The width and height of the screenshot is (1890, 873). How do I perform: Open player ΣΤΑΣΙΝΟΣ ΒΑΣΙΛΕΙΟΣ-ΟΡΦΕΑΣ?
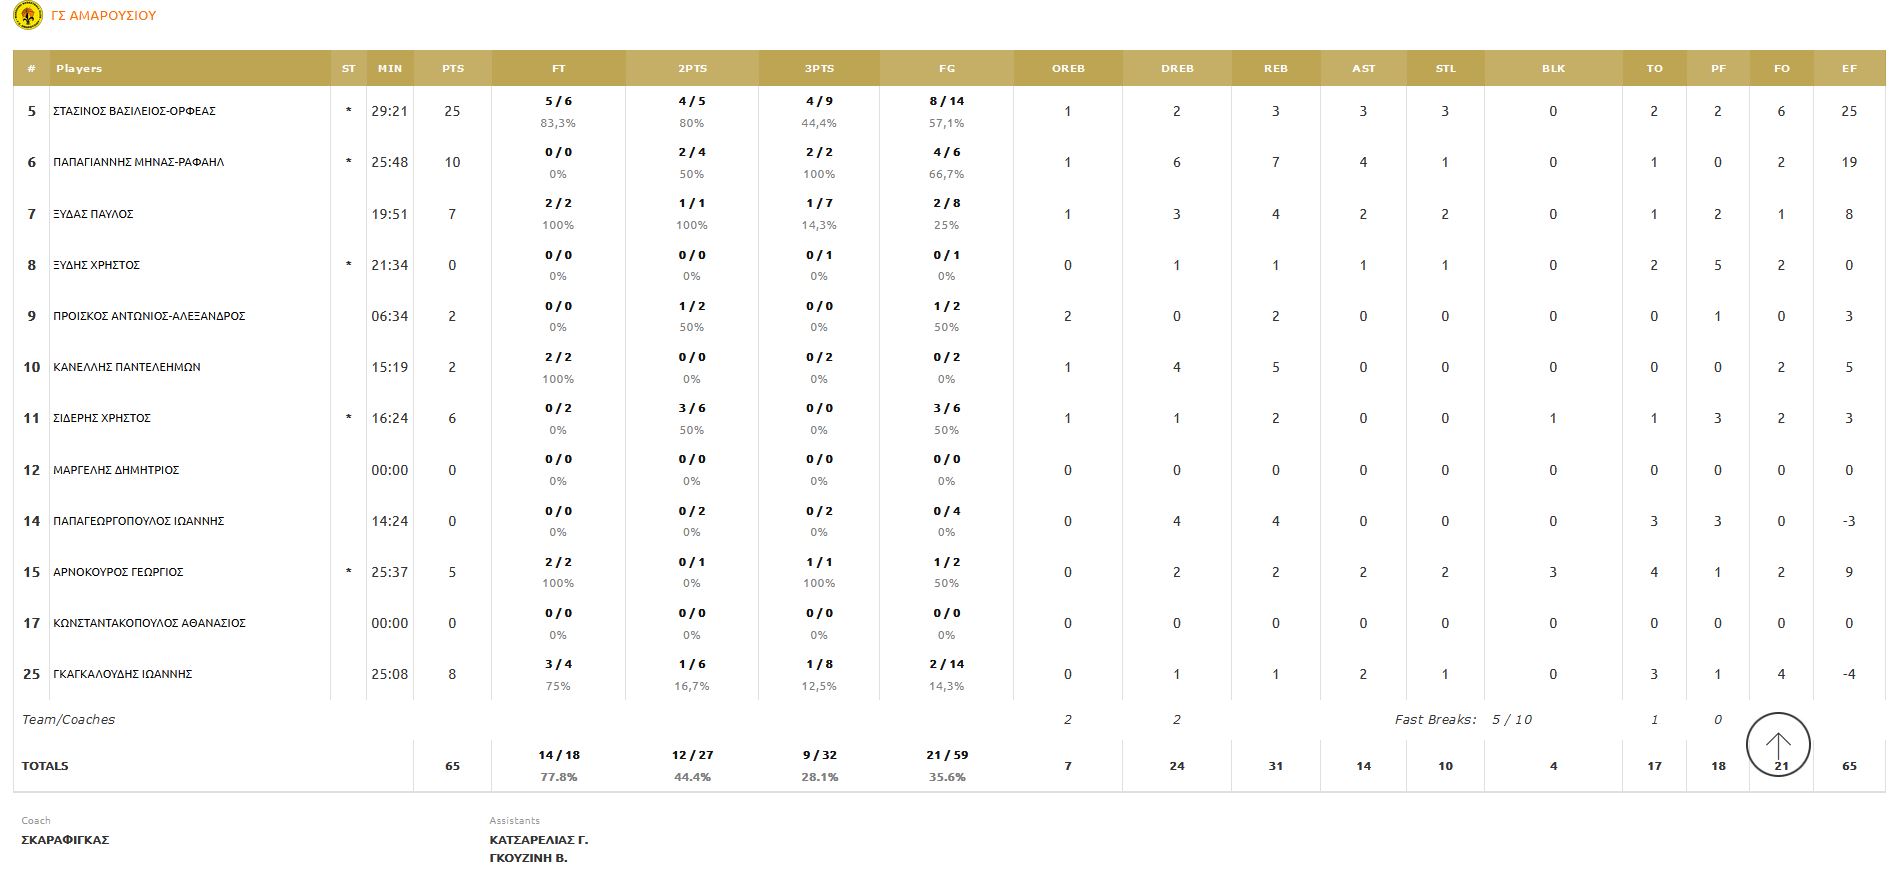(x=135, y=111)
